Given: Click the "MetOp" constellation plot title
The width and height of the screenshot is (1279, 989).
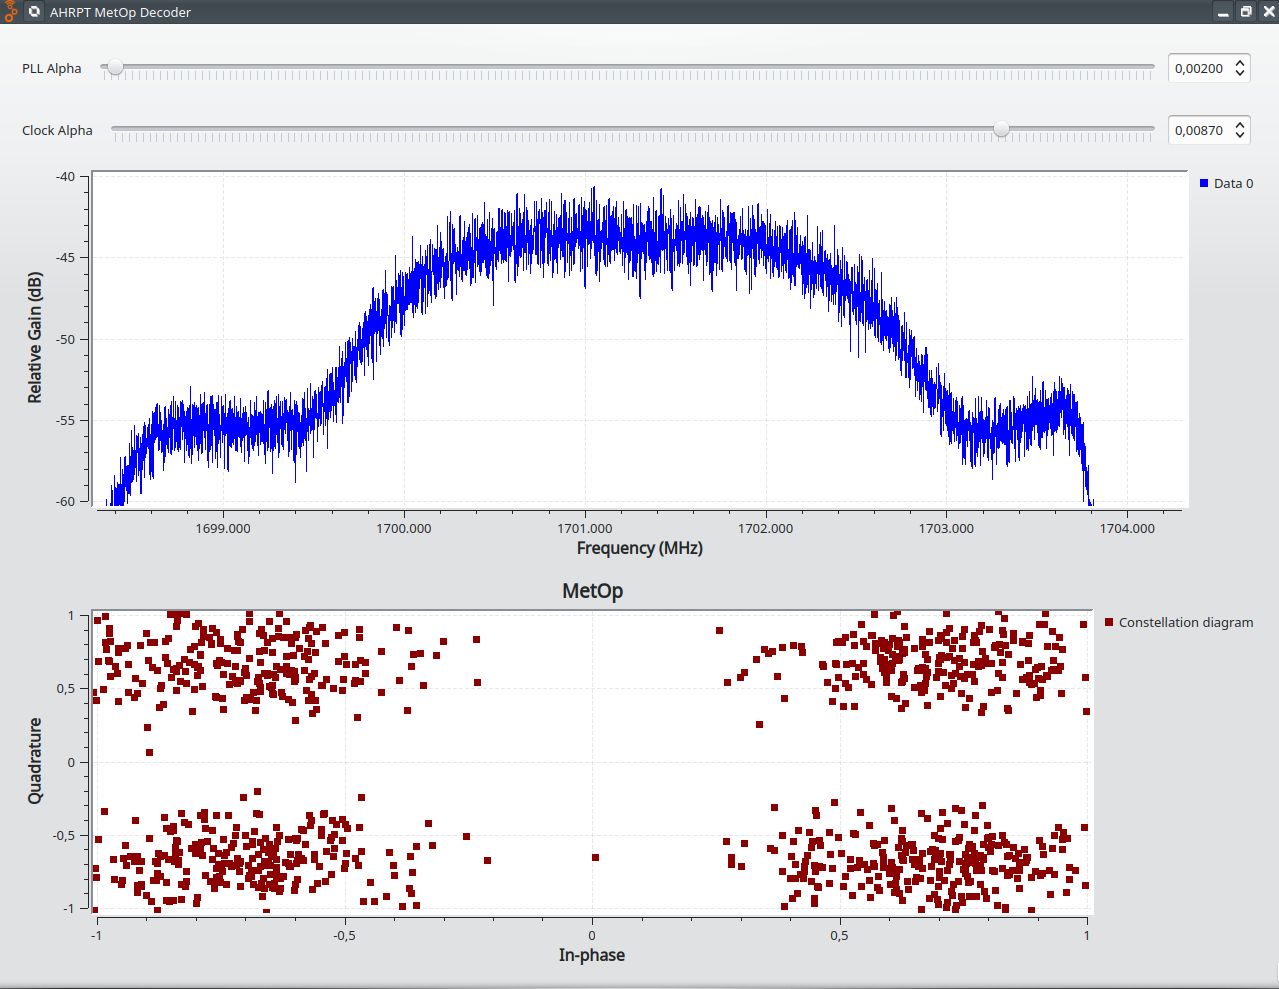Looking at the screenshot, I should (593, 591).
